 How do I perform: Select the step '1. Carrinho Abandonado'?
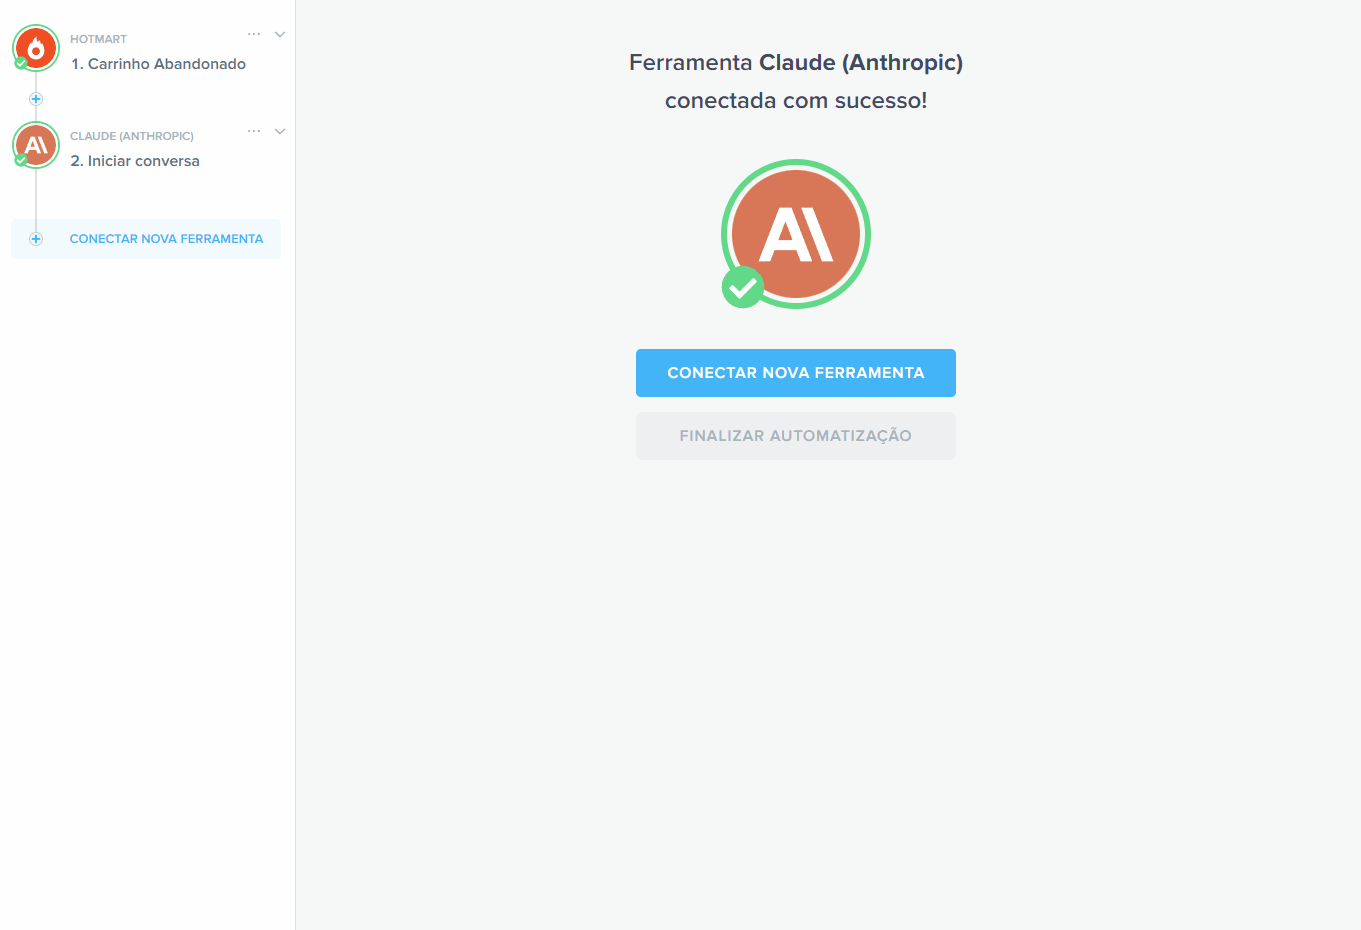pyautogui.click(x=158, y=64)
